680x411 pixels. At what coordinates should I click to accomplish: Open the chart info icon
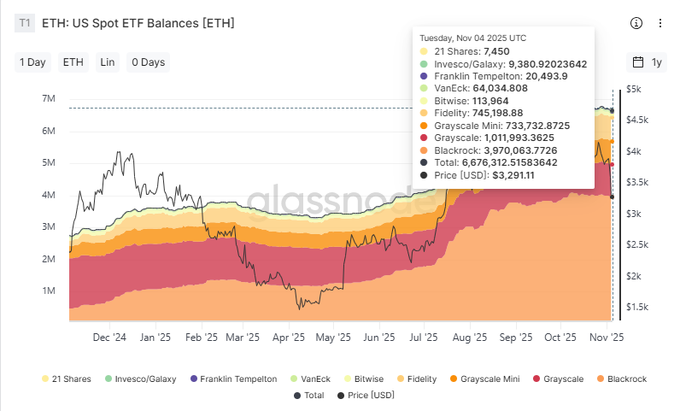(637, 23)
